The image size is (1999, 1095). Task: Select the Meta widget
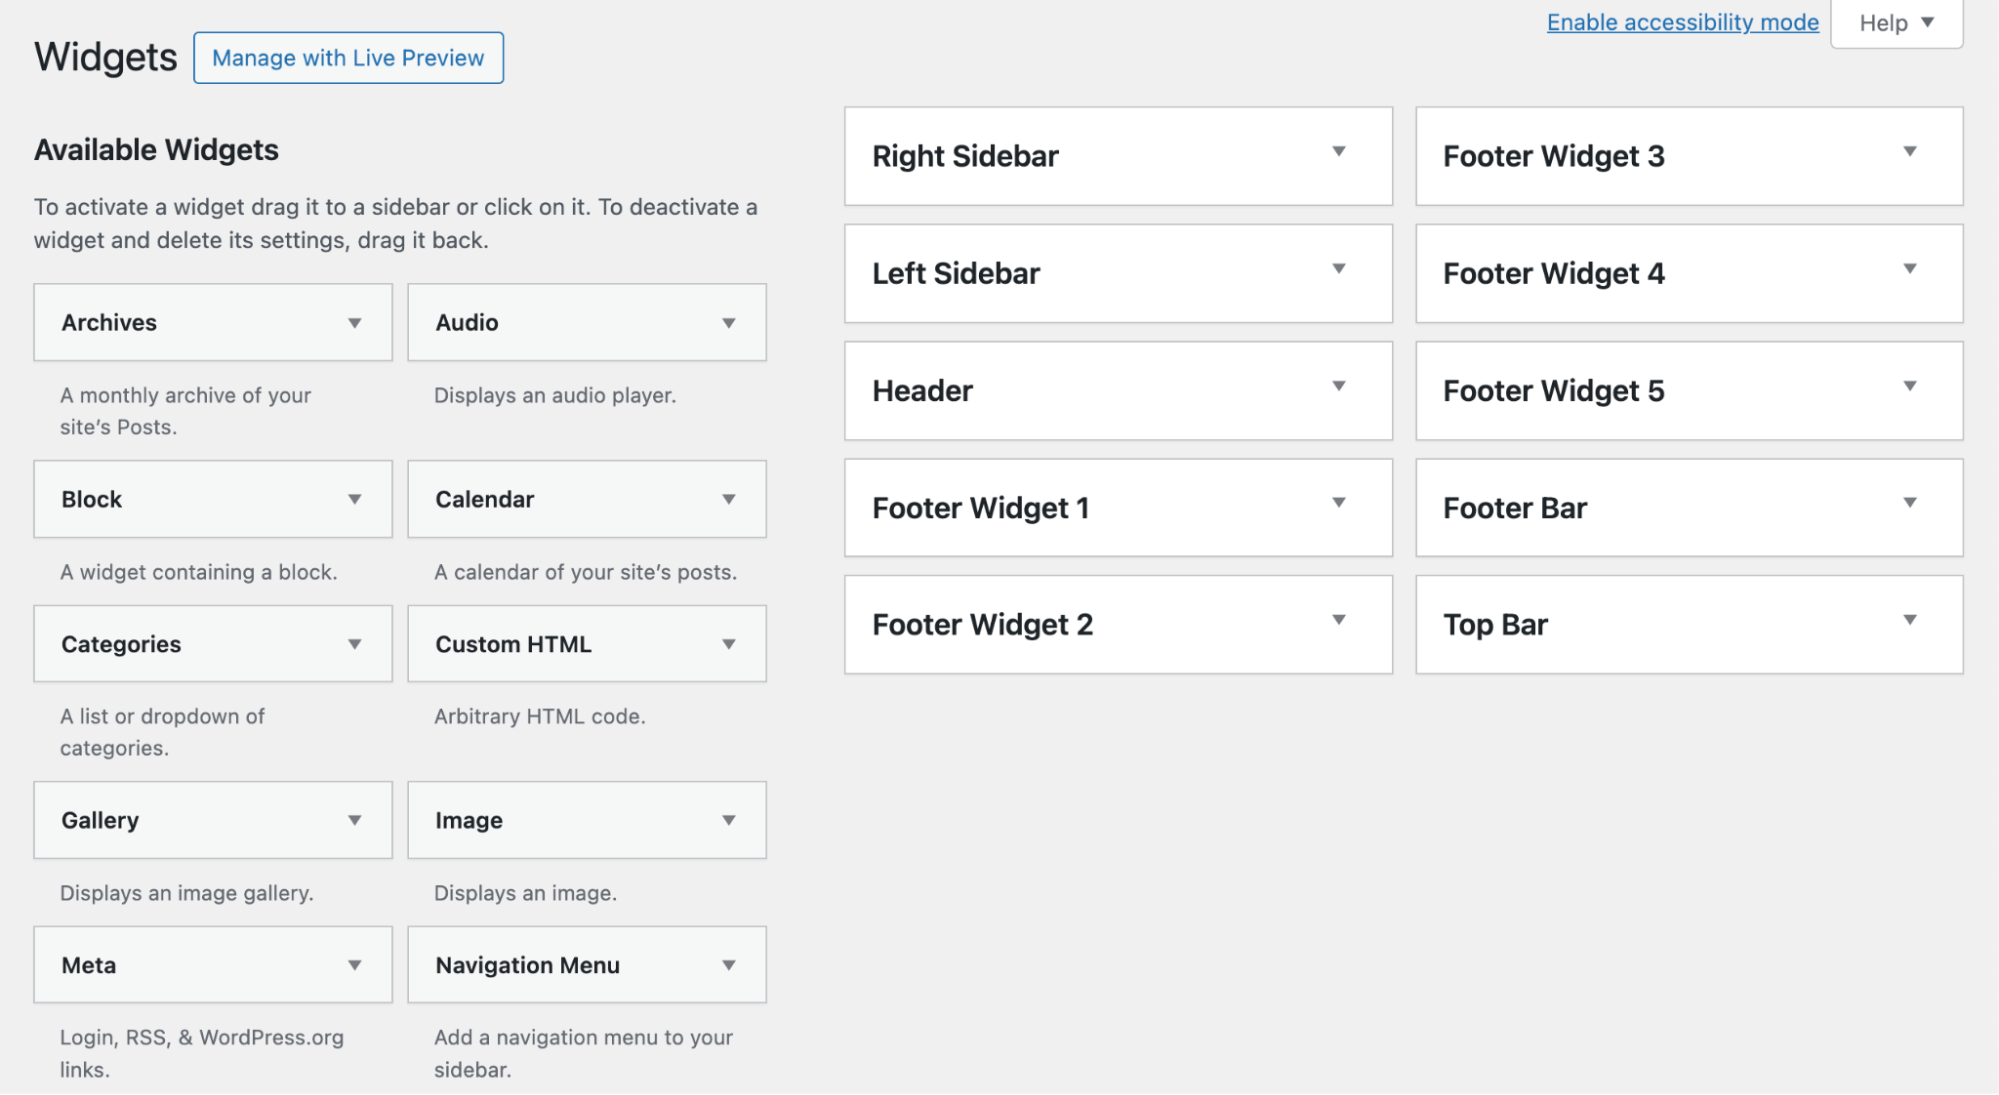click(212, 964)
